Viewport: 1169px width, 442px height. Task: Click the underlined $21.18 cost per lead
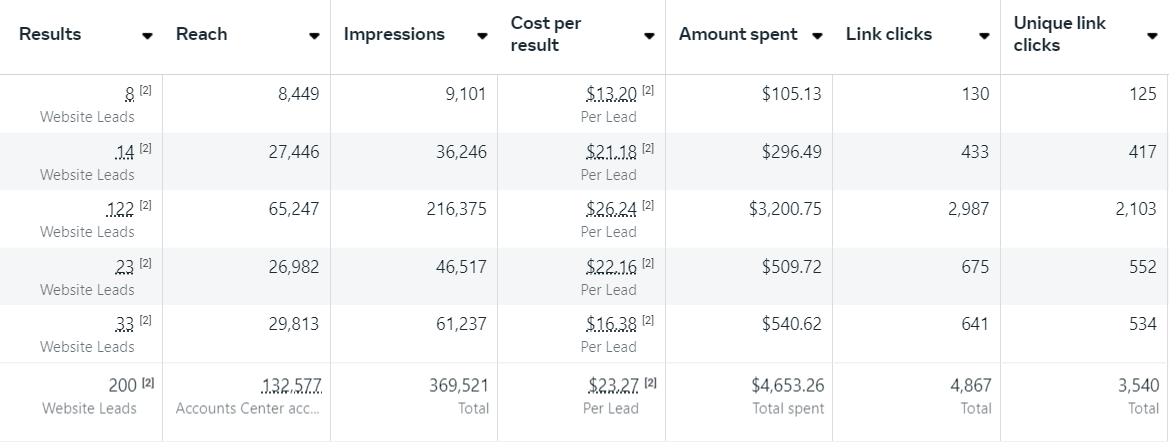pos(611,152)
